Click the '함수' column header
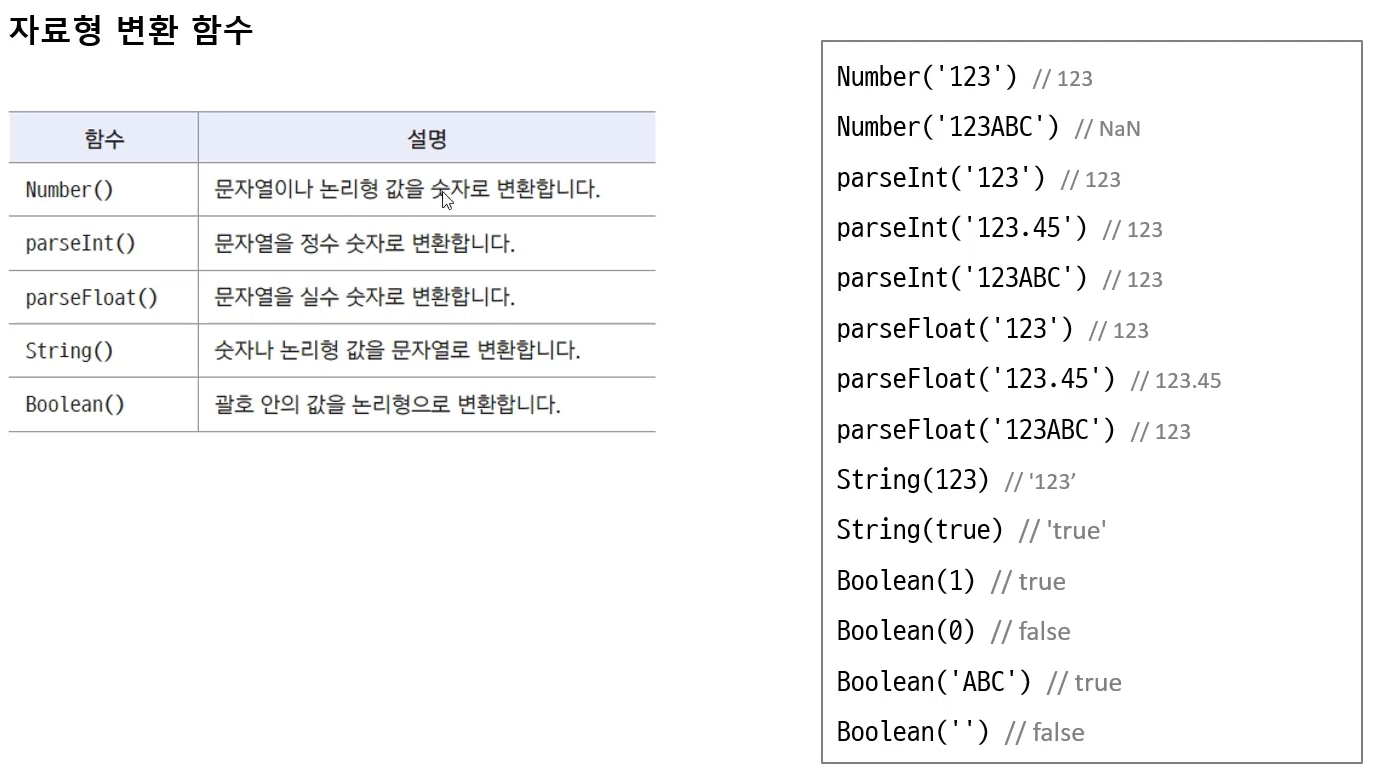This screenshot has height=775, width=1375. [x=104, y=138]
